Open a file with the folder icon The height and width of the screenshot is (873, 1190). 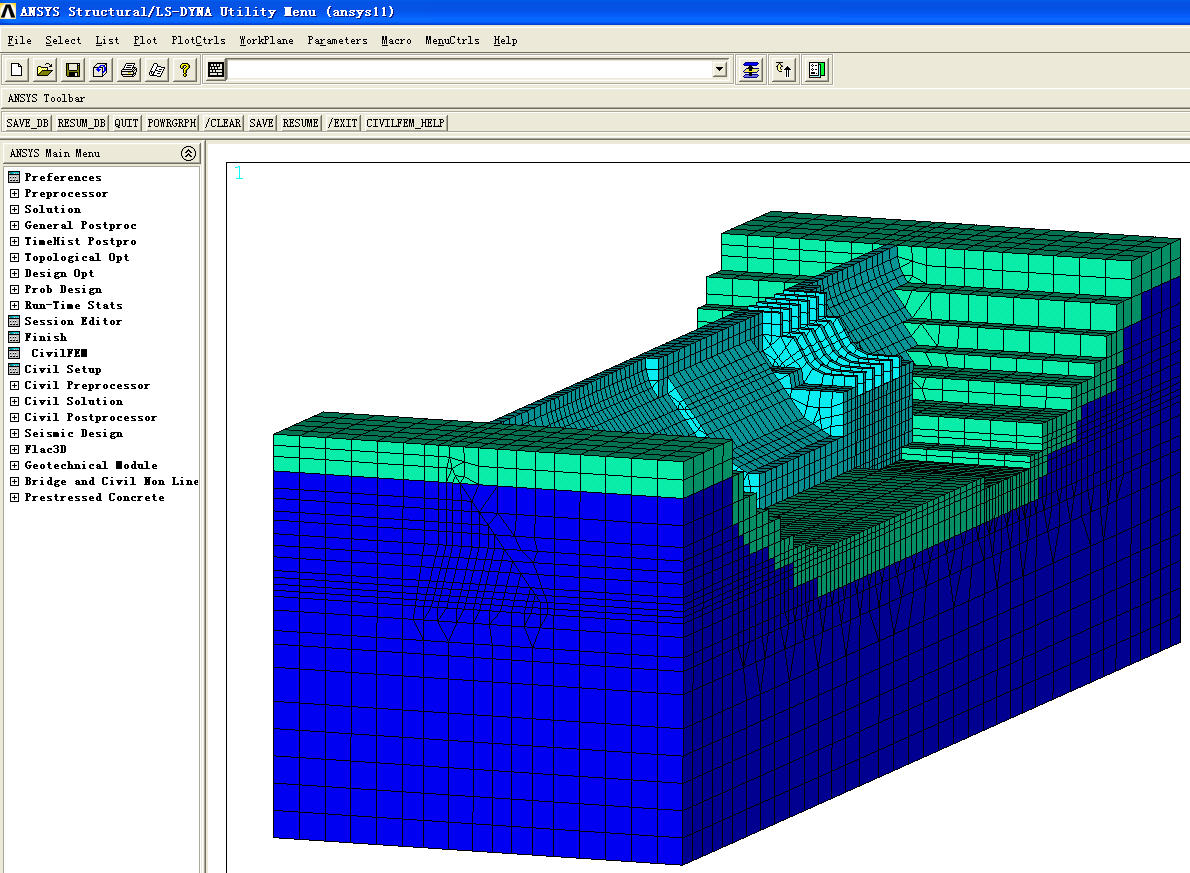45,71
